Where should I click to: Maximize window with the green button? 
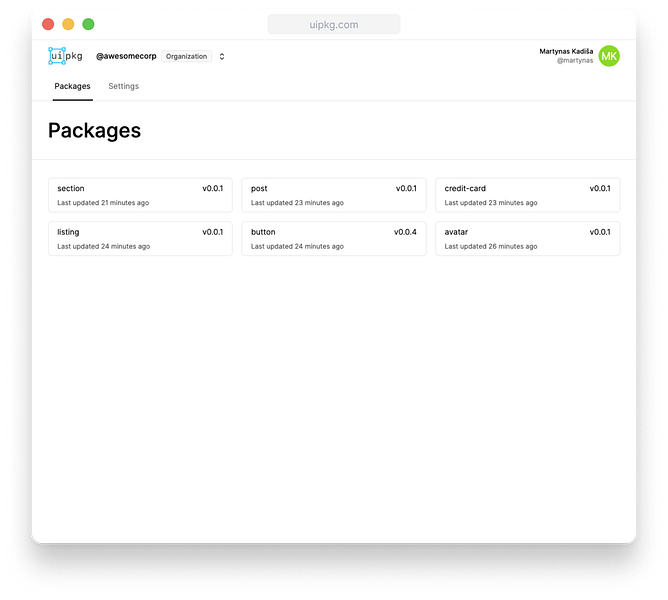pyautogui.click(x=88, y=24)
